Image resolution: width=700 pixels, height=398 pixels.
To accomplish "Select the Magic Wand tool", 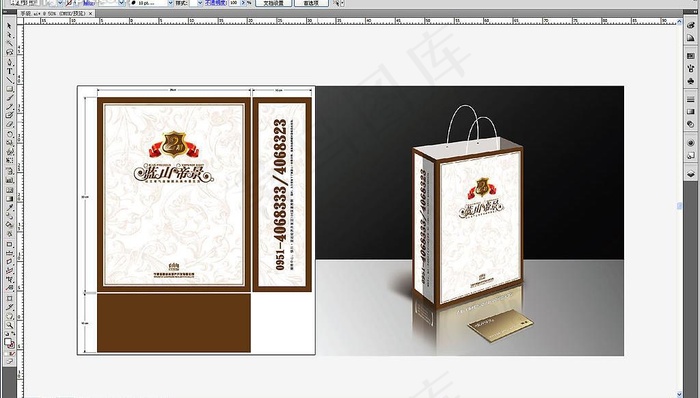I will [9, 43].
